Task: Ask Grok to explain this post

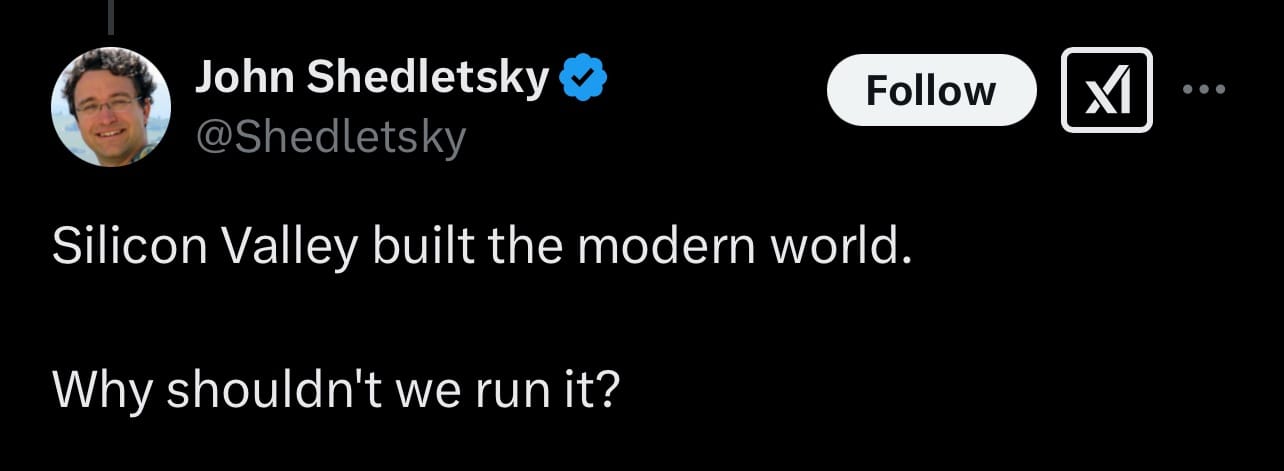Action: 1106,90
